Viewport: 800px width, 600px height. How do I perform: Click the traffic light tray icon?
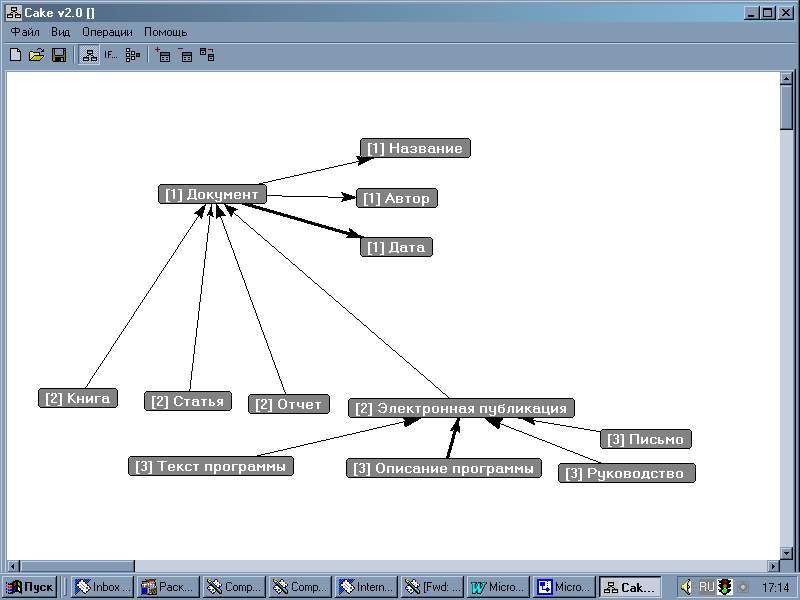point(725,587)
